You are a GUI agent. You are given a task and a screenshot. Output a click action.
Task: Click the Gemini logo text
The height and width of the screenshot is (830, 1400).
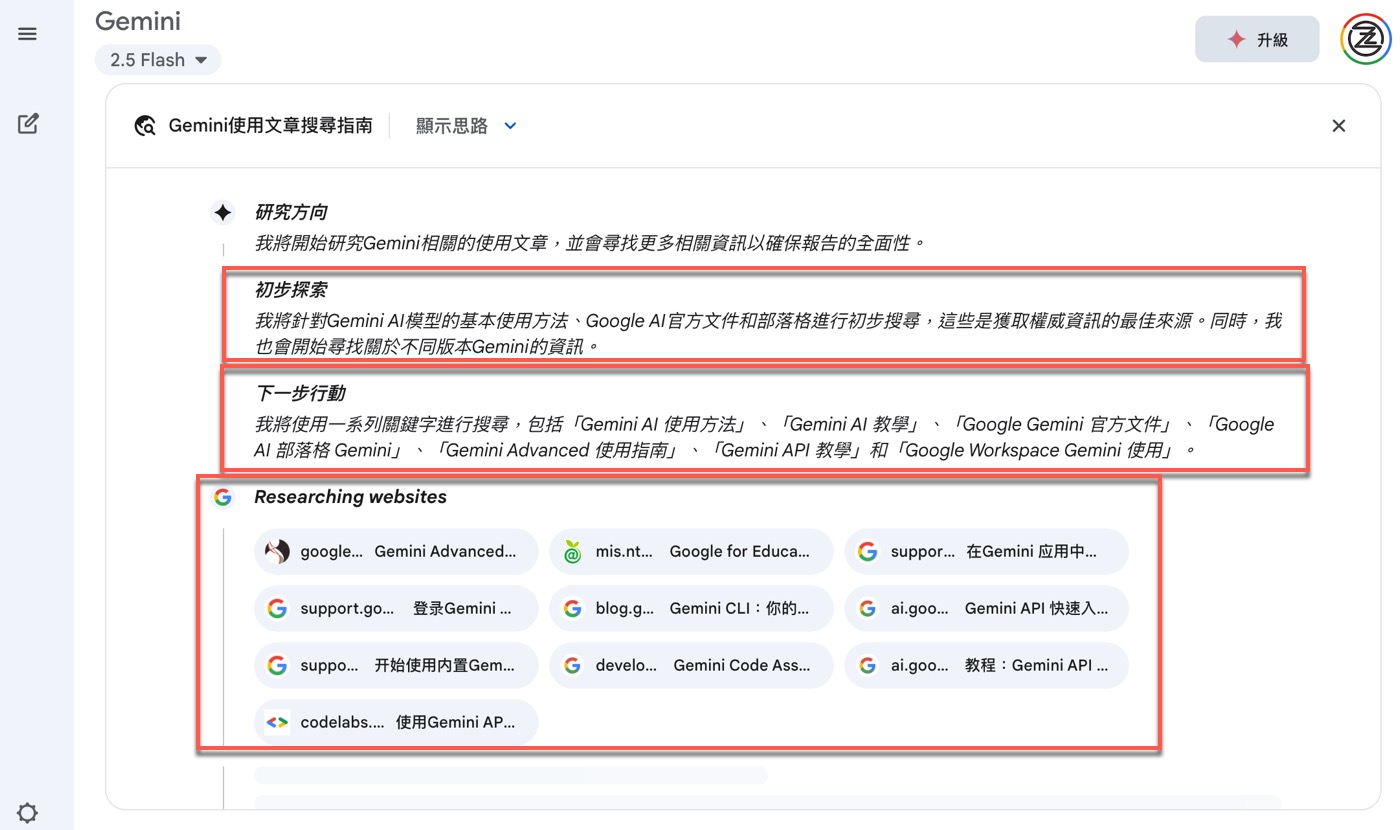138,21
